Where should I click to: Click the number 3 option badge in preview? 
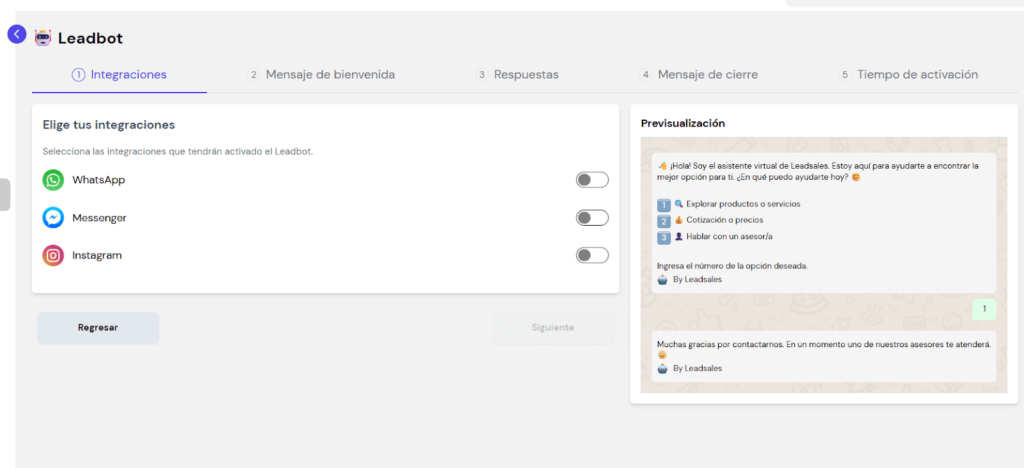pyautogui.click(x=664, y=238)
